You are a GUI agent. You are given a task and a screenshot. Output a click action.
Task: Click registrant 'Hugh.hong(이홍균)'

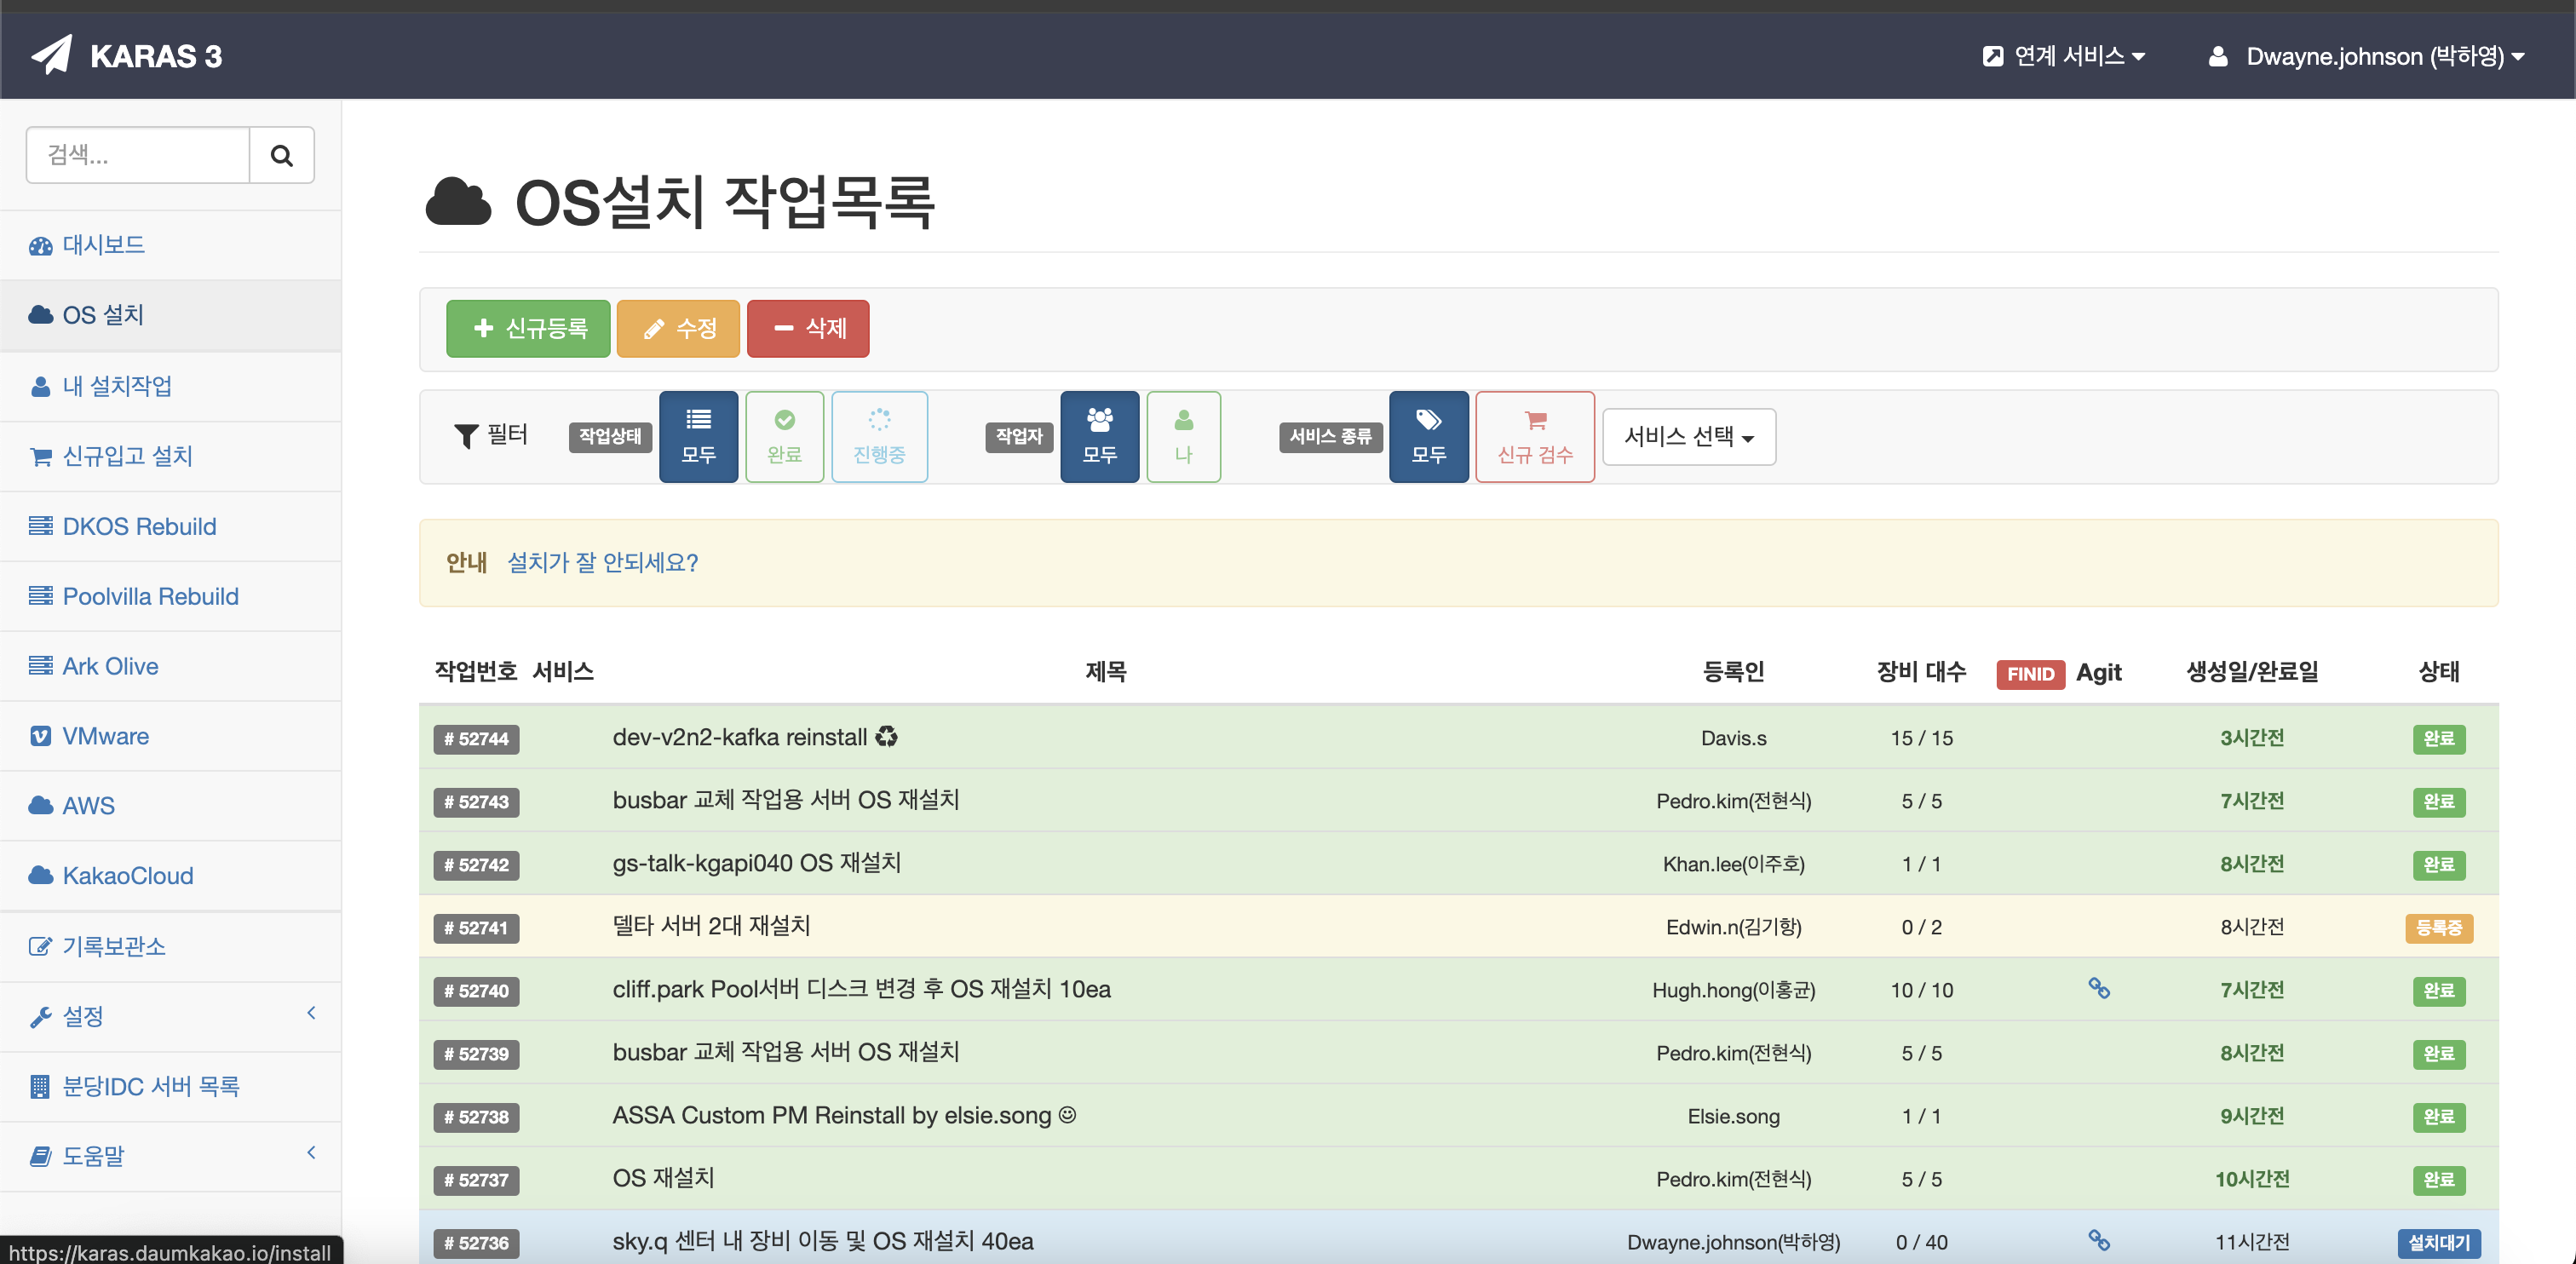(x=1734, y=990)
